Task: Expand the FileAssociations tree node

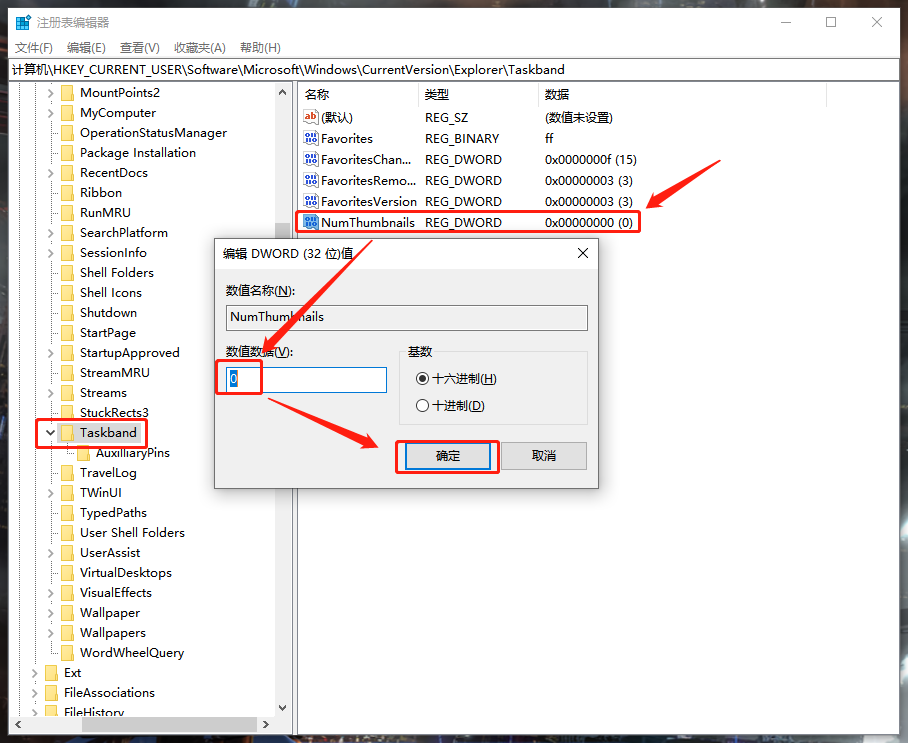Action: tap(35, 692)
